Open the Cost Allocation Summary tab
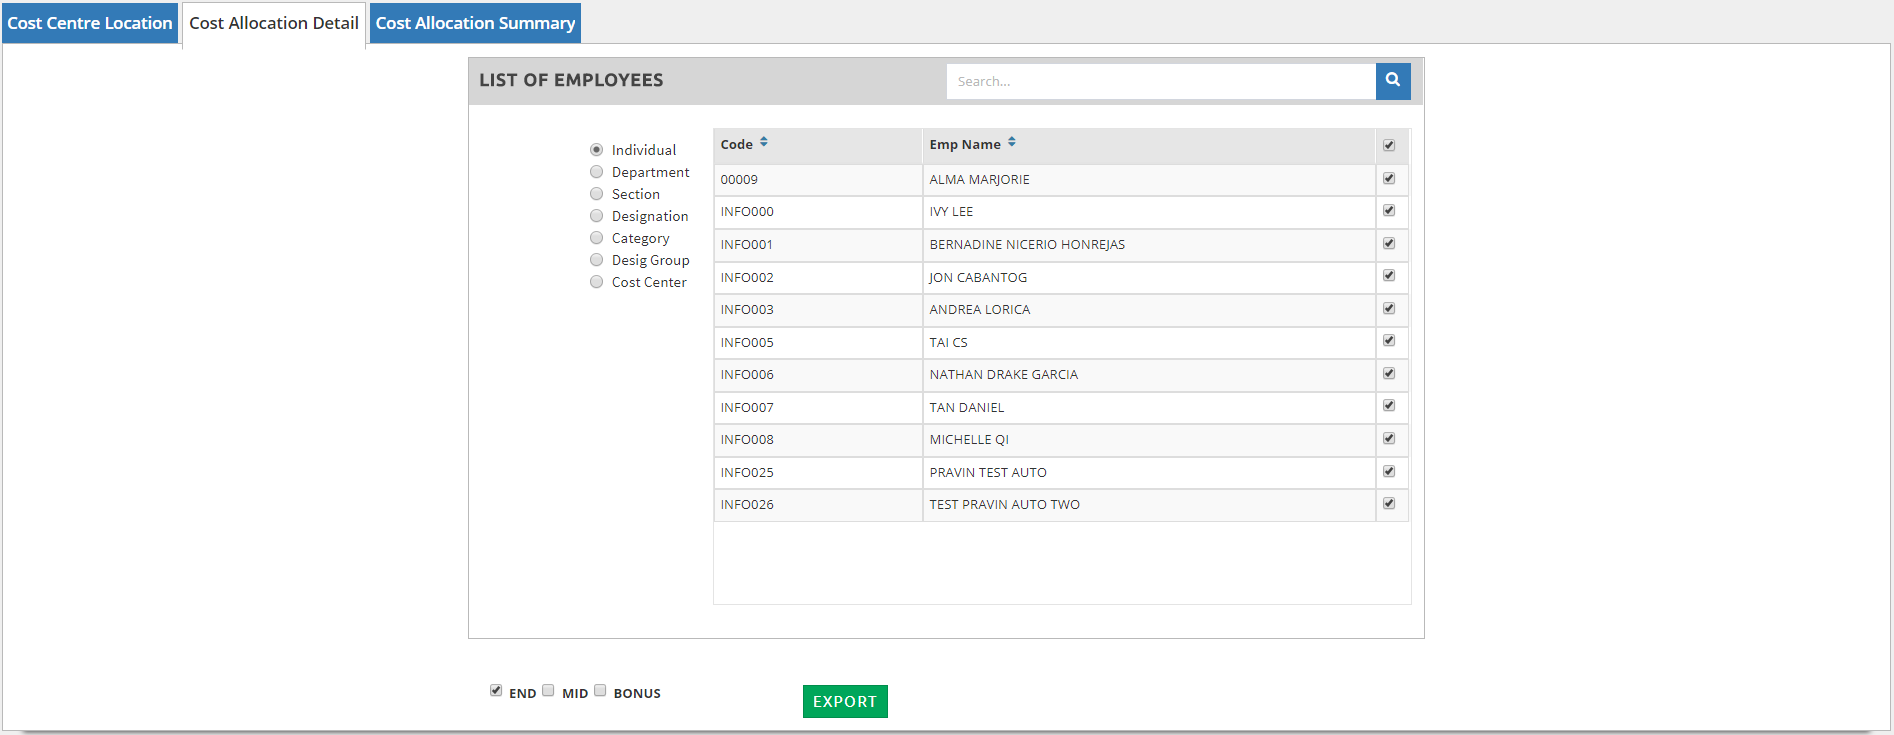The width and height of the screenshot is (1894, 735). point(475,23)
